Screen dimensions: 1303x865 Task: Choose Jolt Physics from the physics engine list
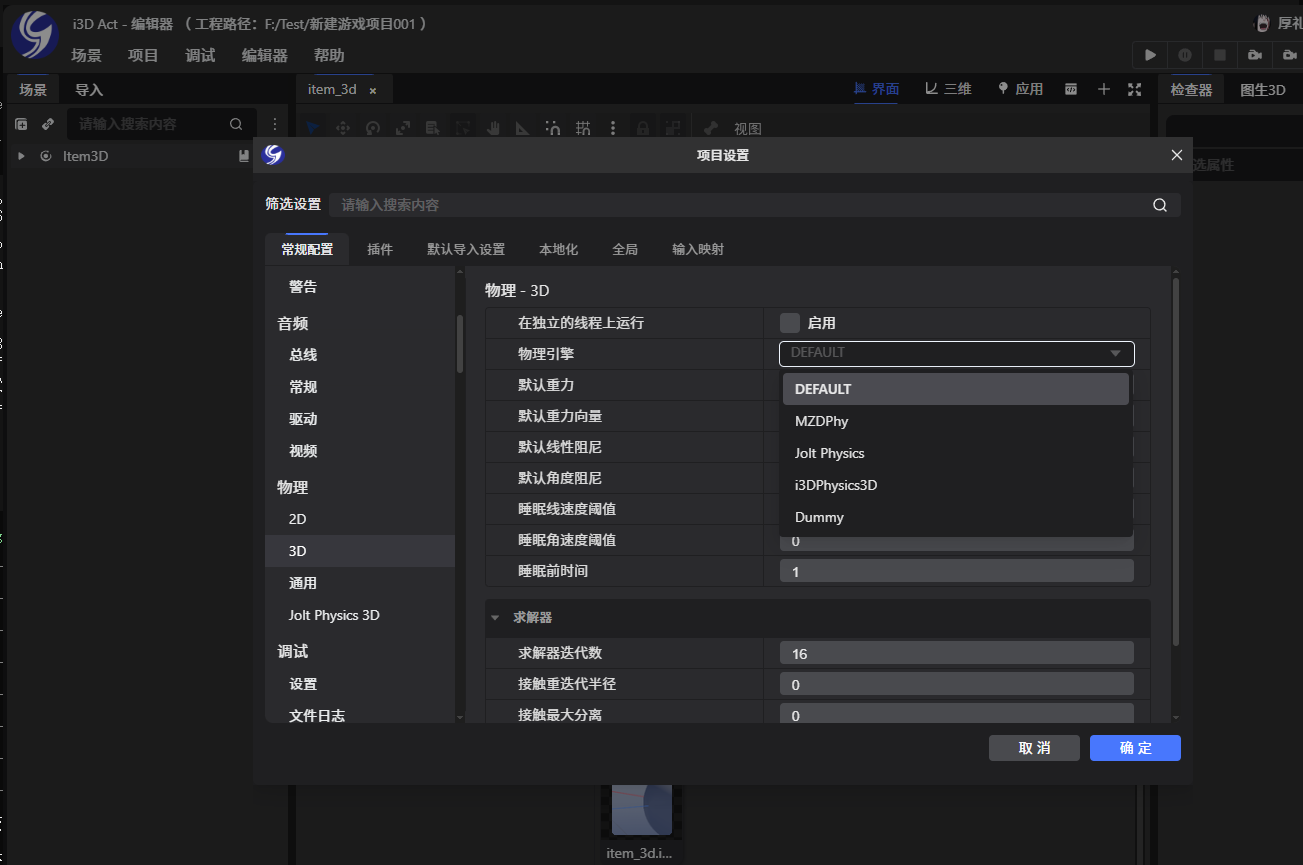[956, 453]
